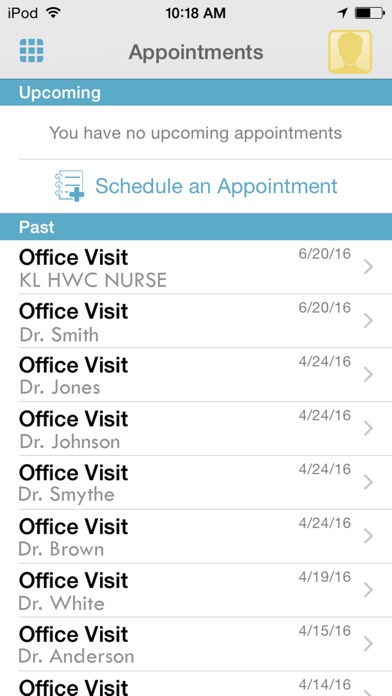The width and height of the screenshot is (392, 696).
Task: Tap the schedule appointment clipboard icon
Action: (x=70, y=186)
